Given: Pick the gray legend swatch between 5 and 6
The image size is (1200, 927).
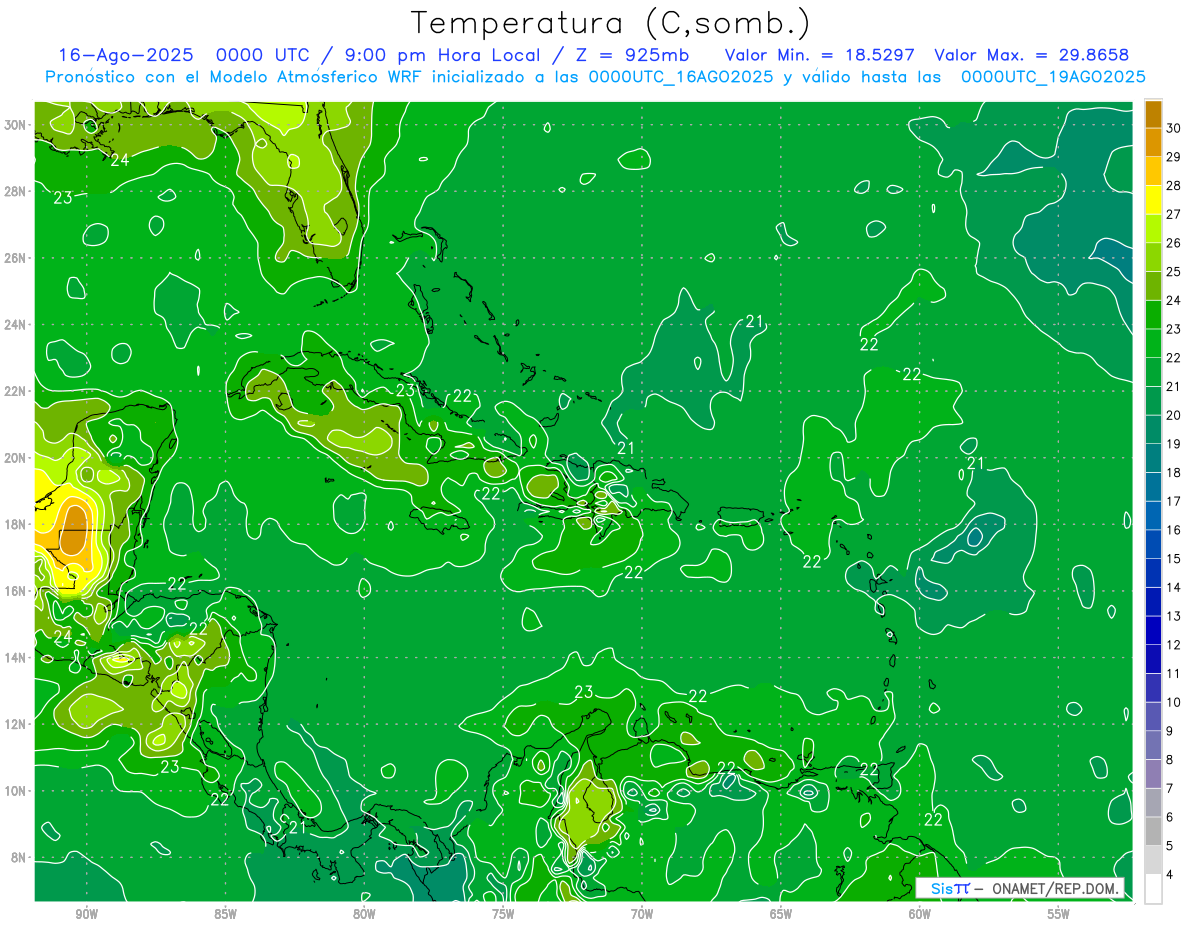Looking at the screenshot, I should [1153, 831].
